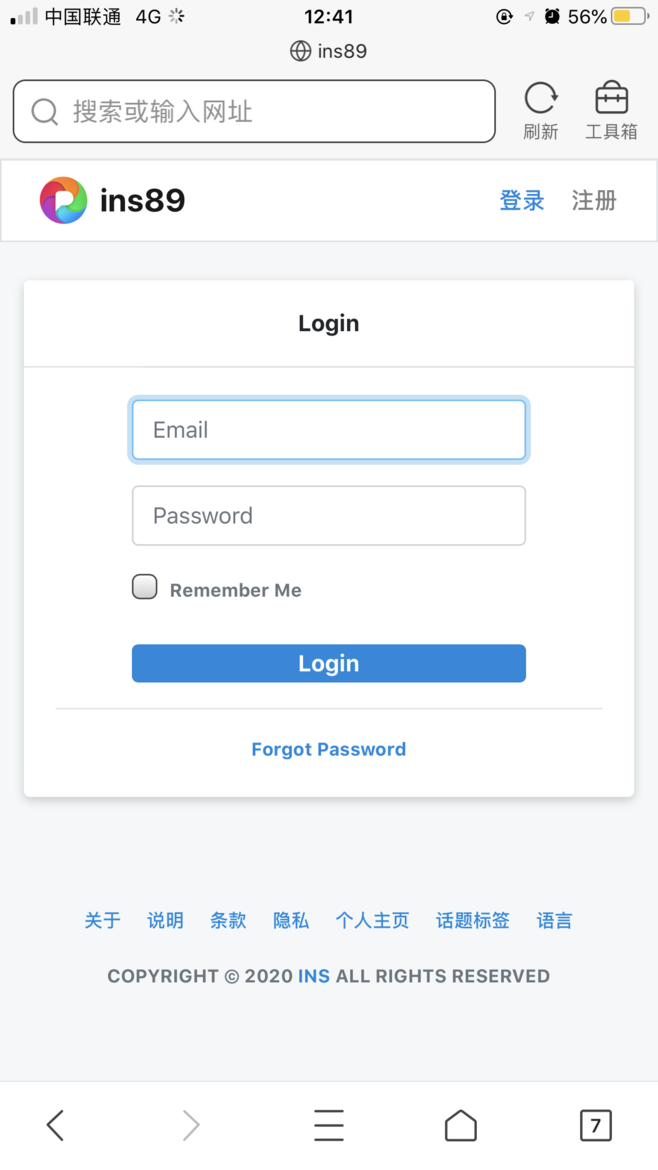Open the browser hamburger menu
This screenshot has height=1170, width=658.
(x=329, y=1125)
